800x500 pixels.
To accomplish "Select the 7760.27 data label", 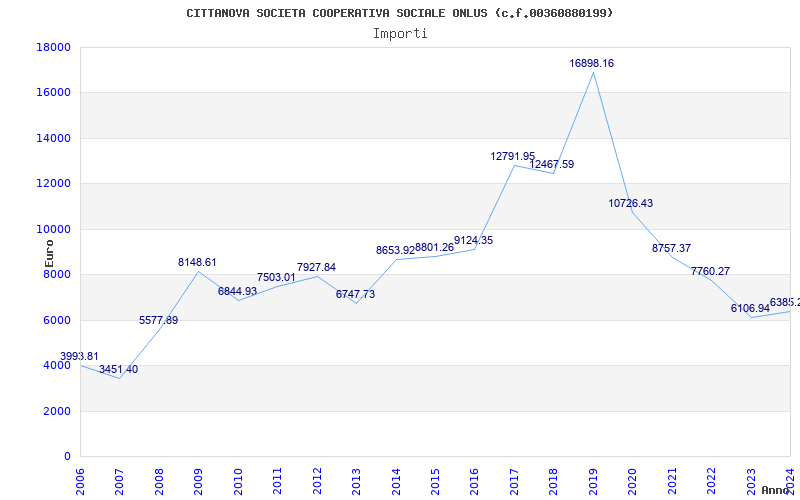I will pos(710,271).
